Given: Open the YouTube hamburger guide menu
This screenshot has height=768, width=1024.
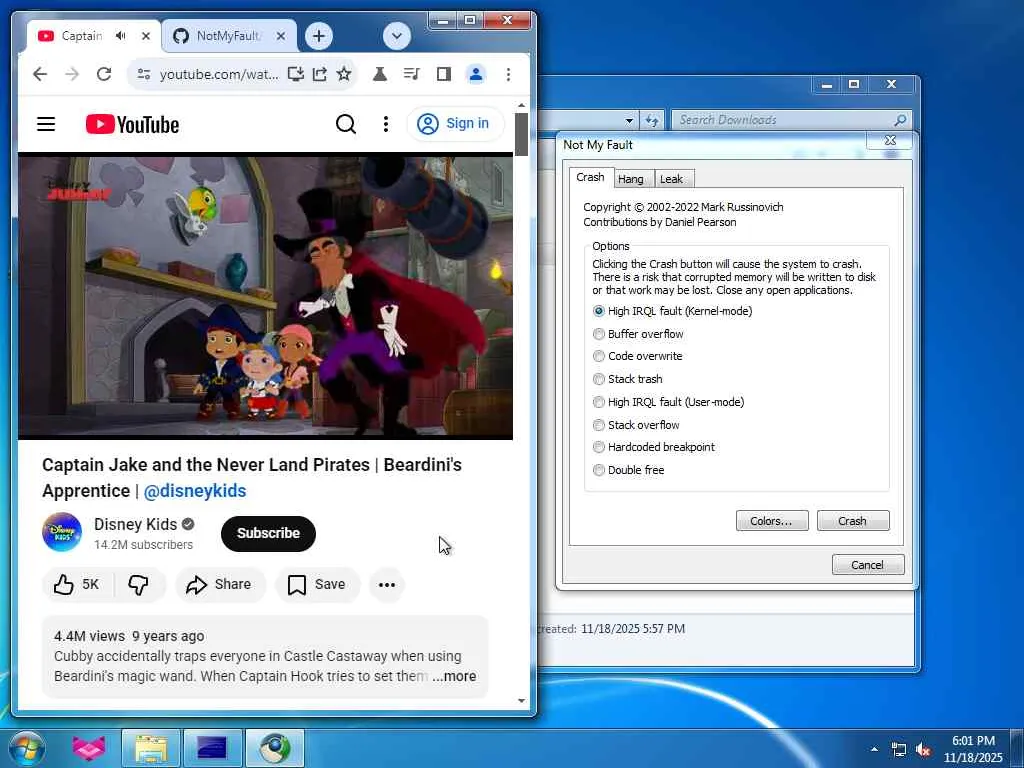Looking at the screenshot, I should click(x=46, y=123).
